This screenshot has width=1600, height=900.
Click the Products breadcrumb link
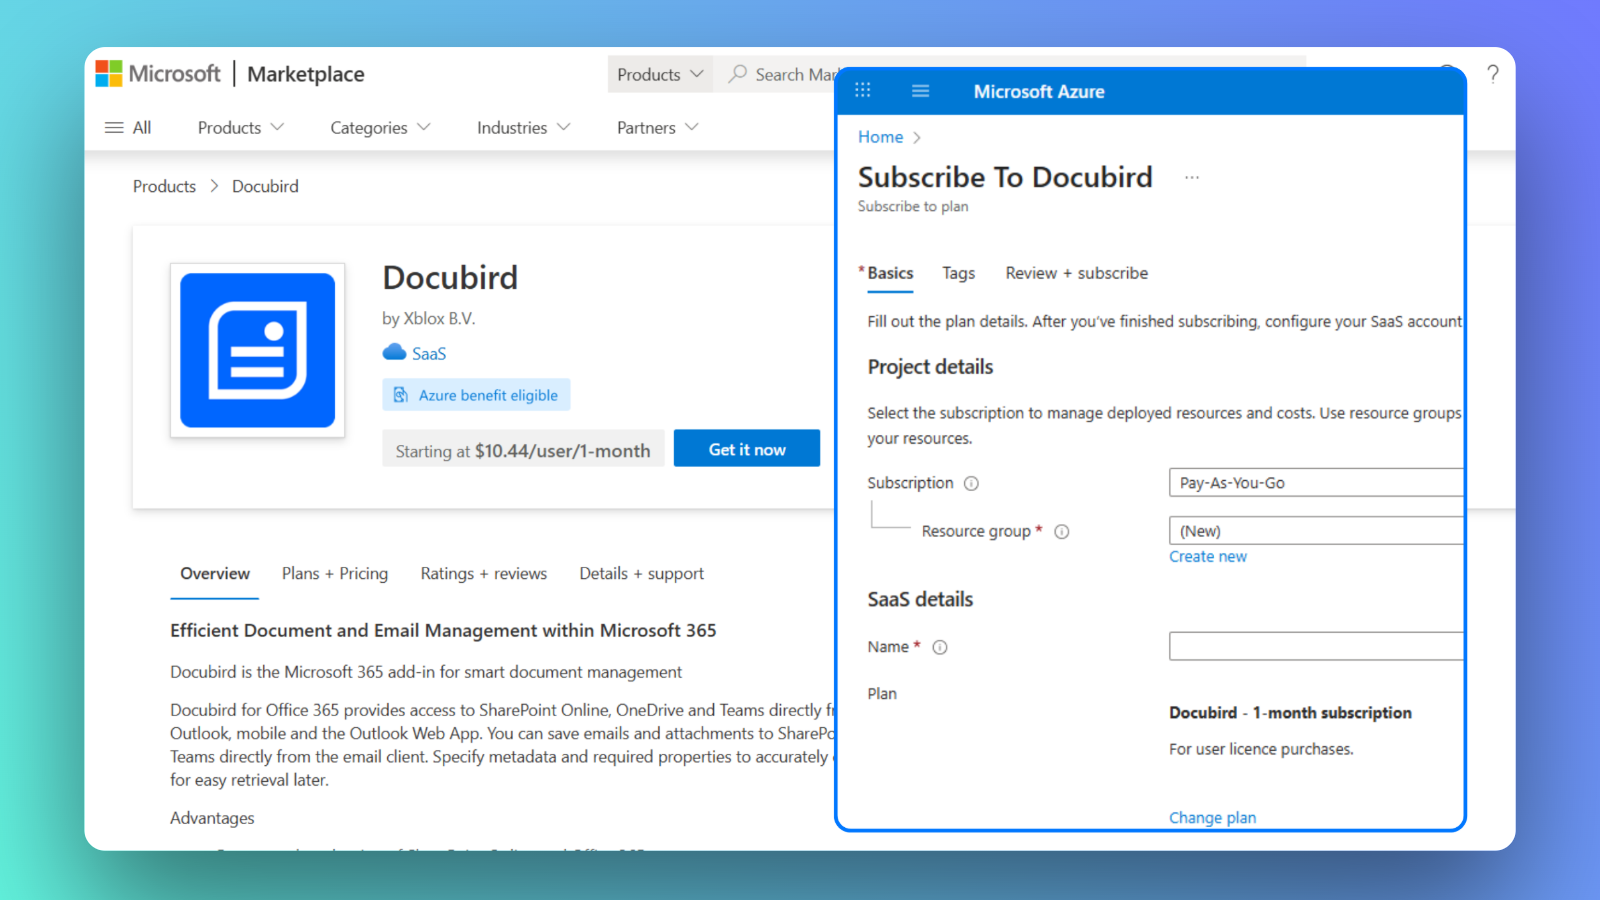tap(165, 186)
